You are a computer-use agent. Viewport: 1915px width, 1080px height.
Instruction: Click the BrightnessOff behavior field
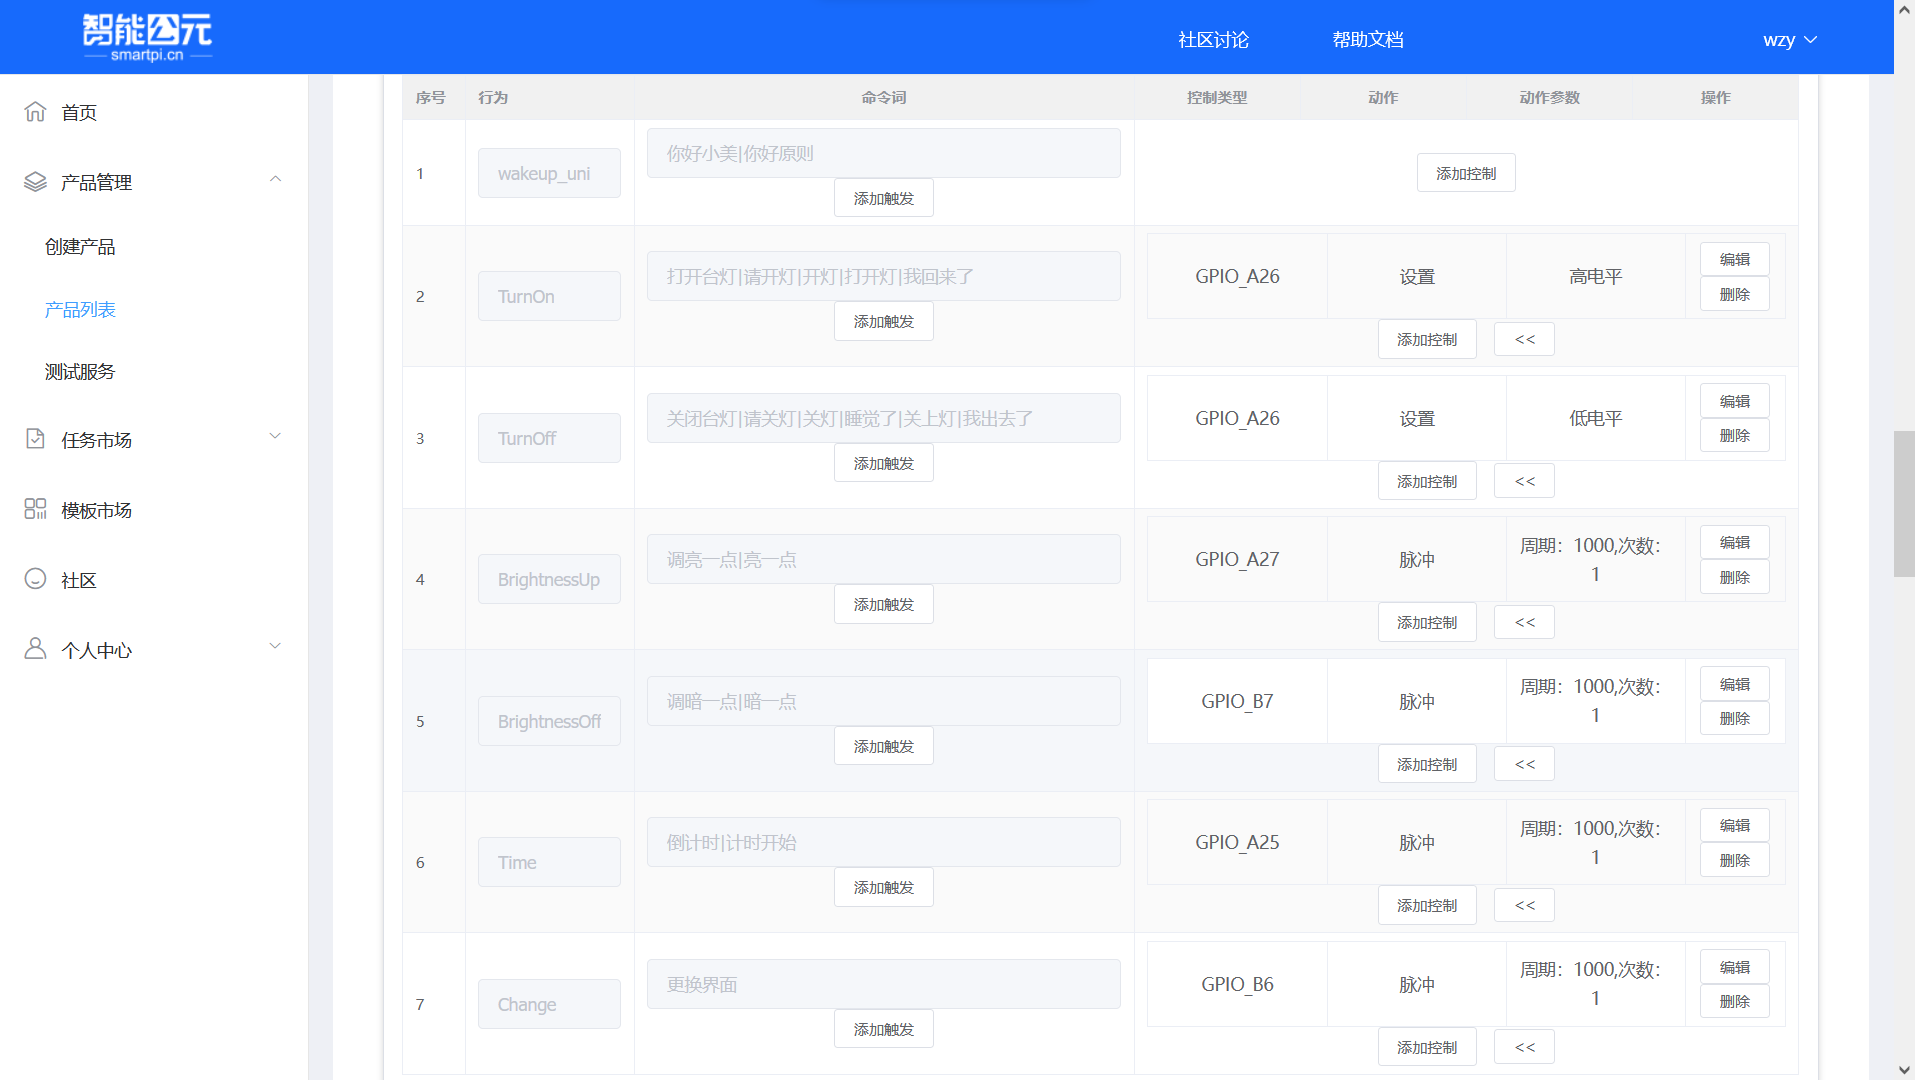point(549,721)
